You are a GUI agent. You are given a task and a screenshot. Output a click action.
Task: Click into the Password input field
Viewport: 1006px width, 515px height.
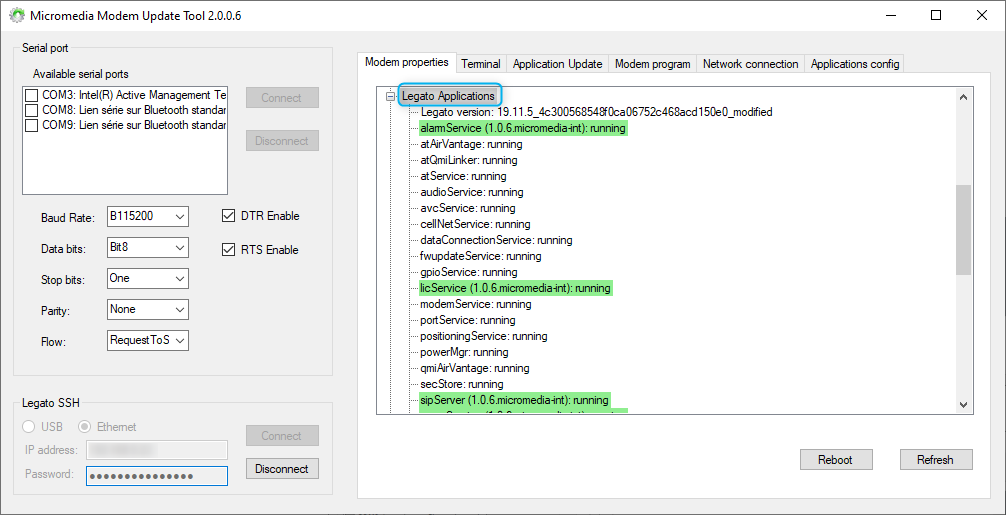[156, 476]
